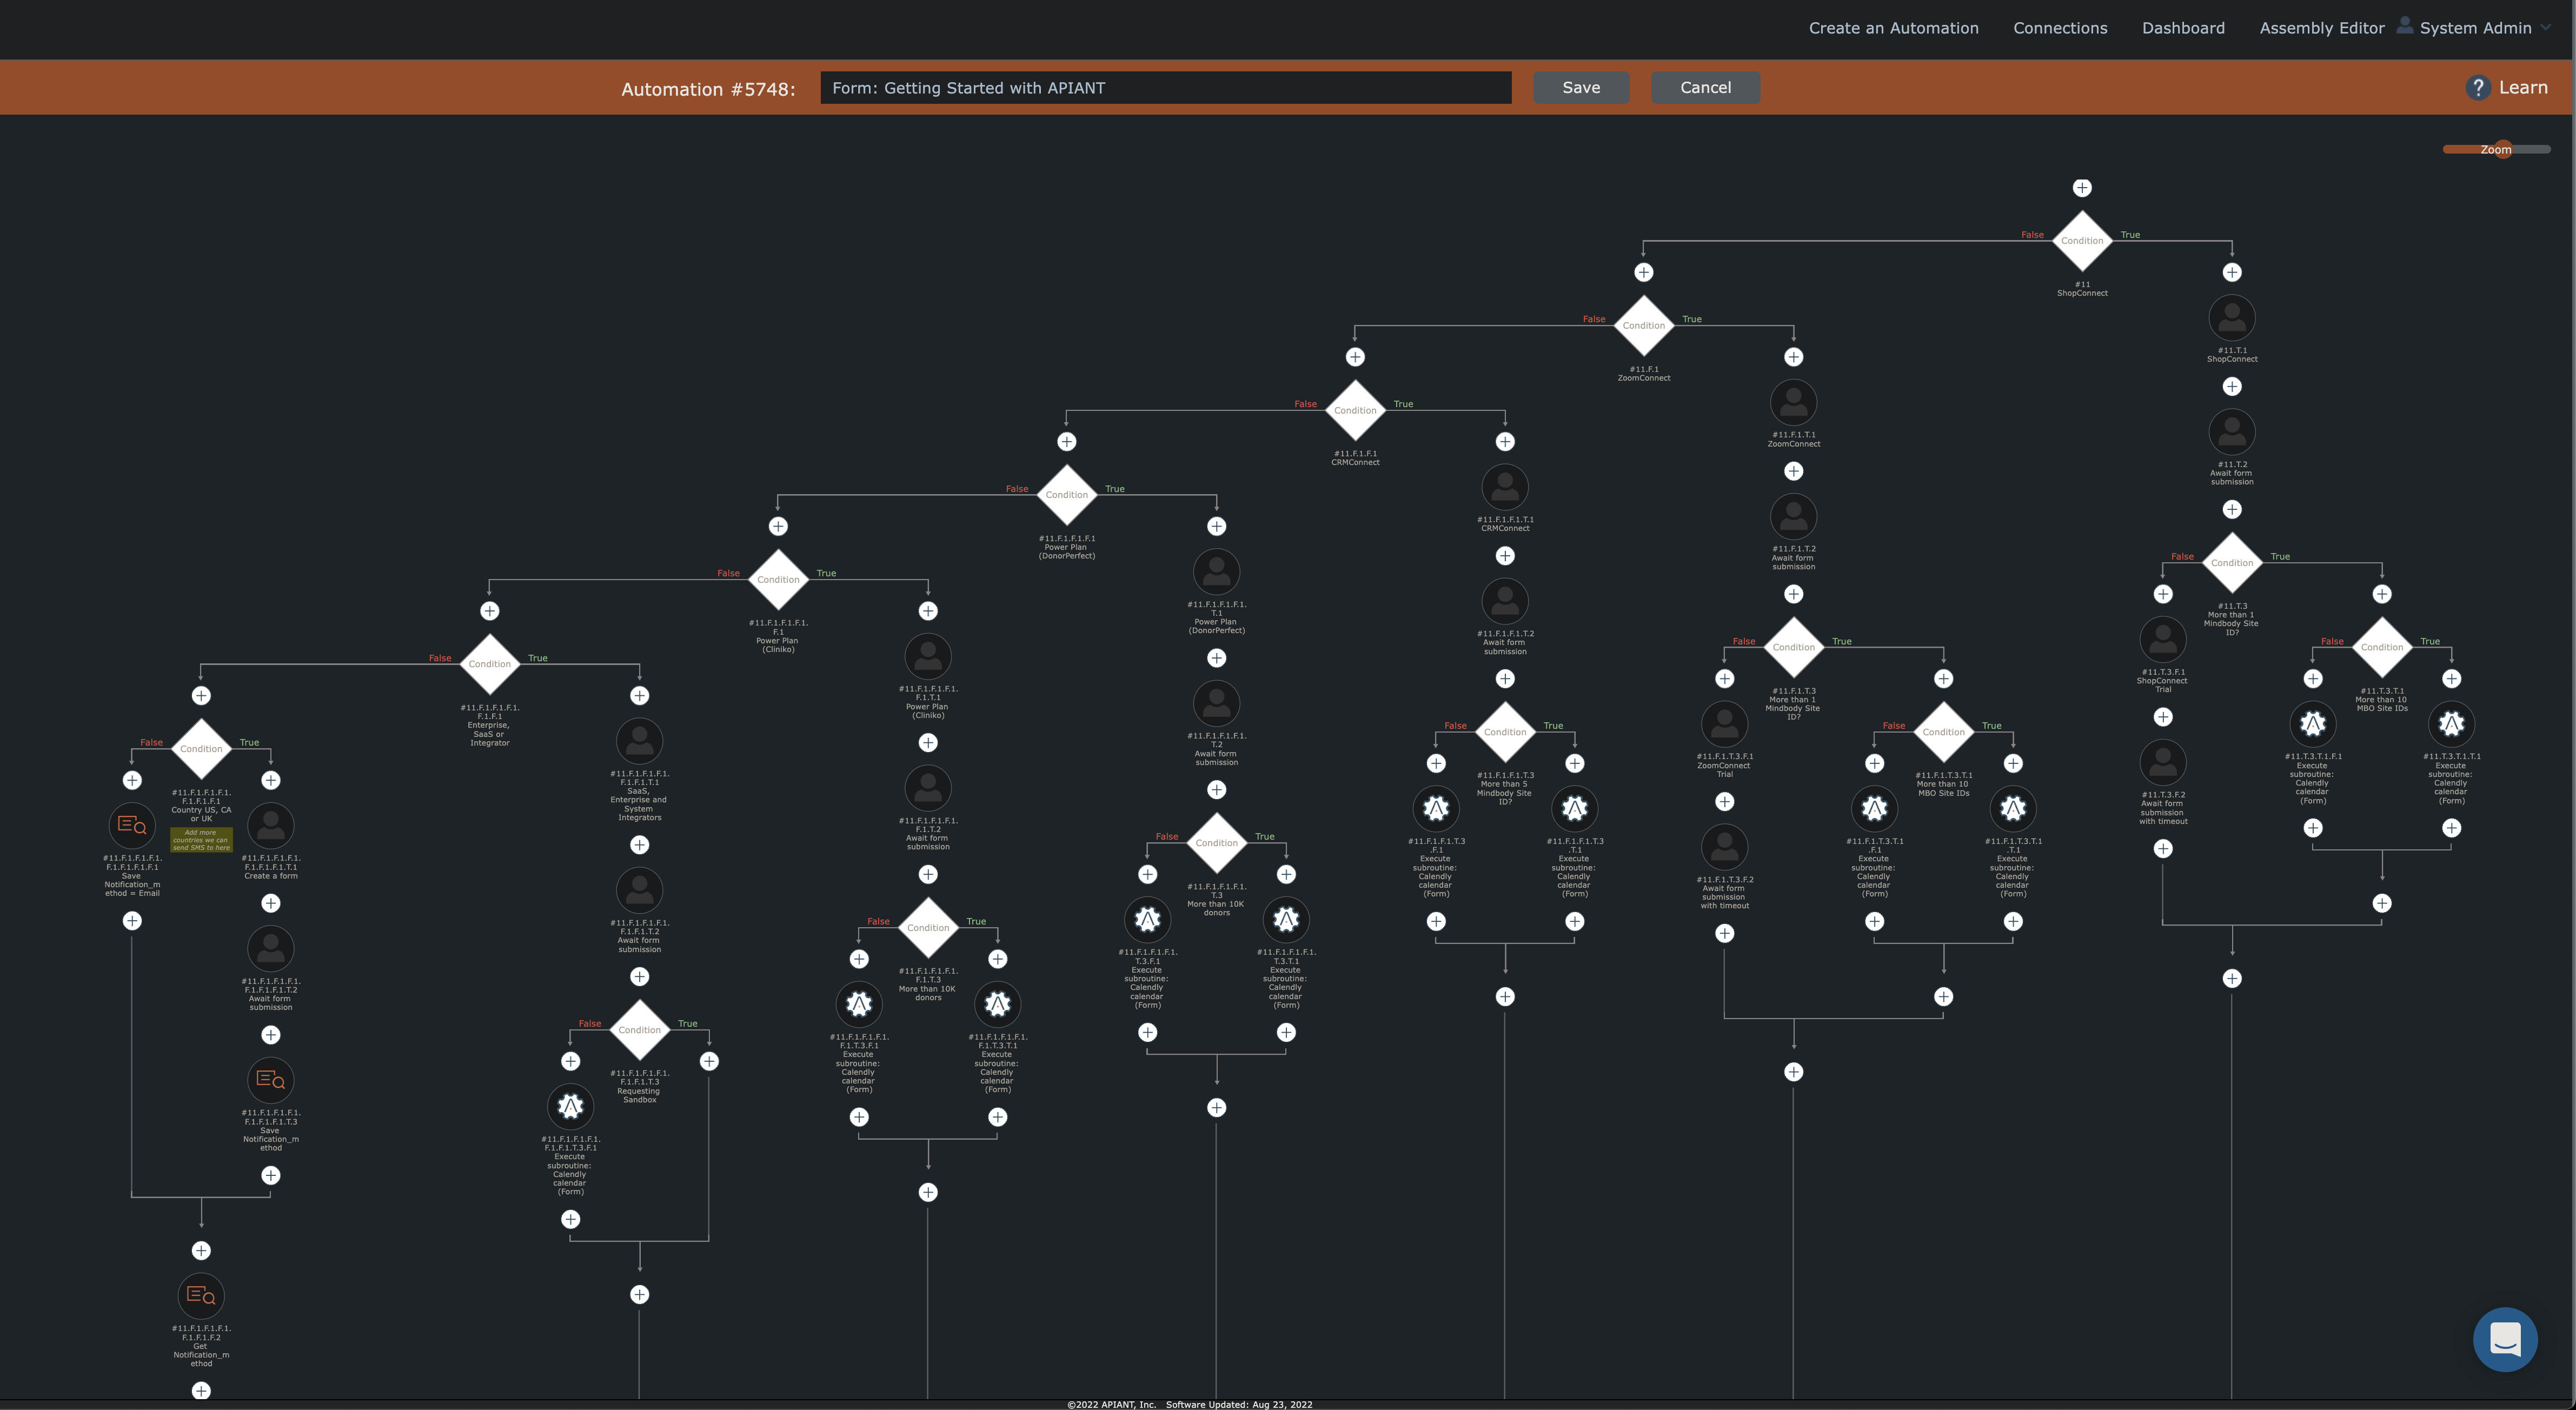Click the Calendly subroutine node under Requesting Sandbox

click(570, 1107)
